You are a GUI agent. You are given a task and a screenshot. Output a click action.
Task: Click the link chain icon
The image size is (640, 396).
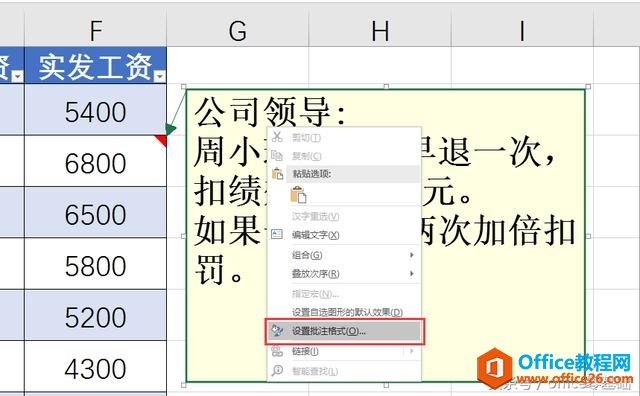(277, 351)
